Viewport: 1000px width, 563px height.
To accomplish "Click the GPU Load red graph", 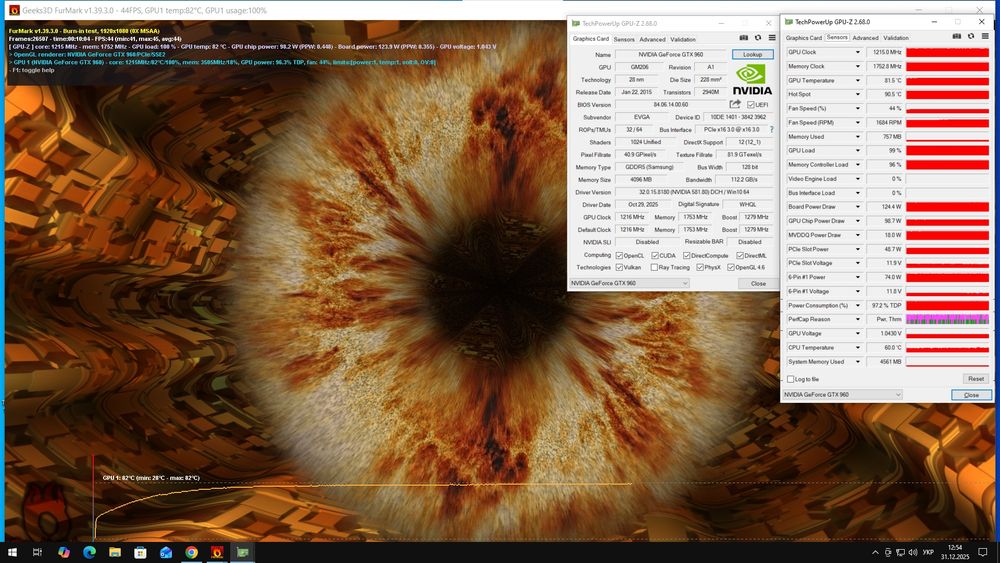I will pyautogui.click(x=947, y=150).
